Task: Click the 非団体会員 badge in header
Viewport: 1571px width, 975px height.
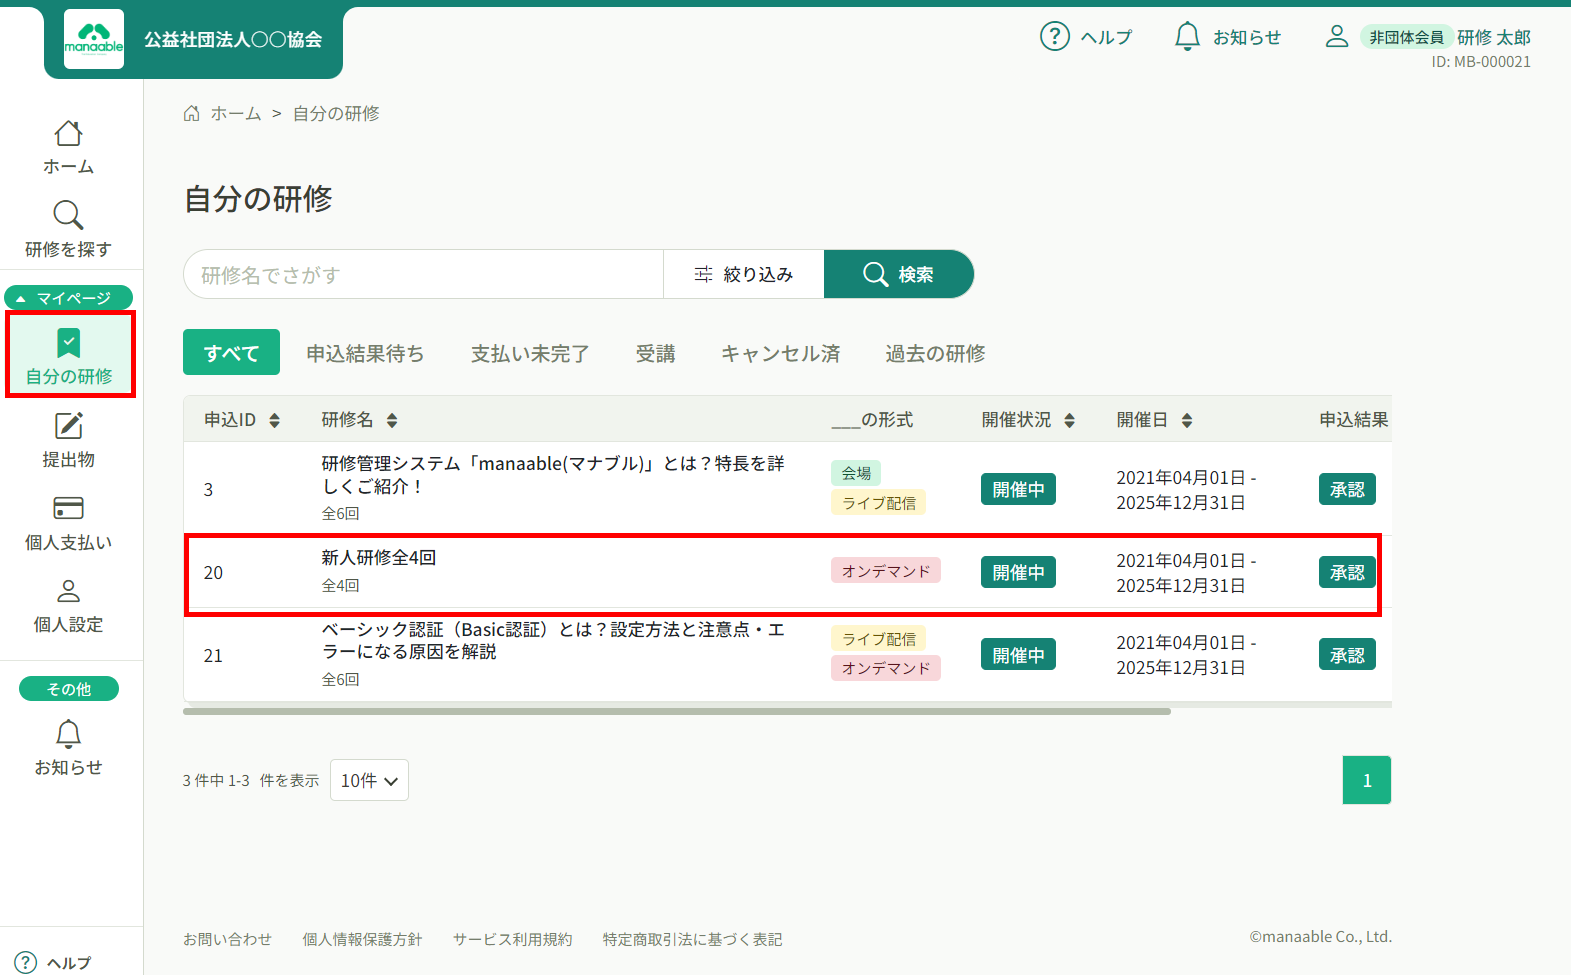Action: point(1406,37)
